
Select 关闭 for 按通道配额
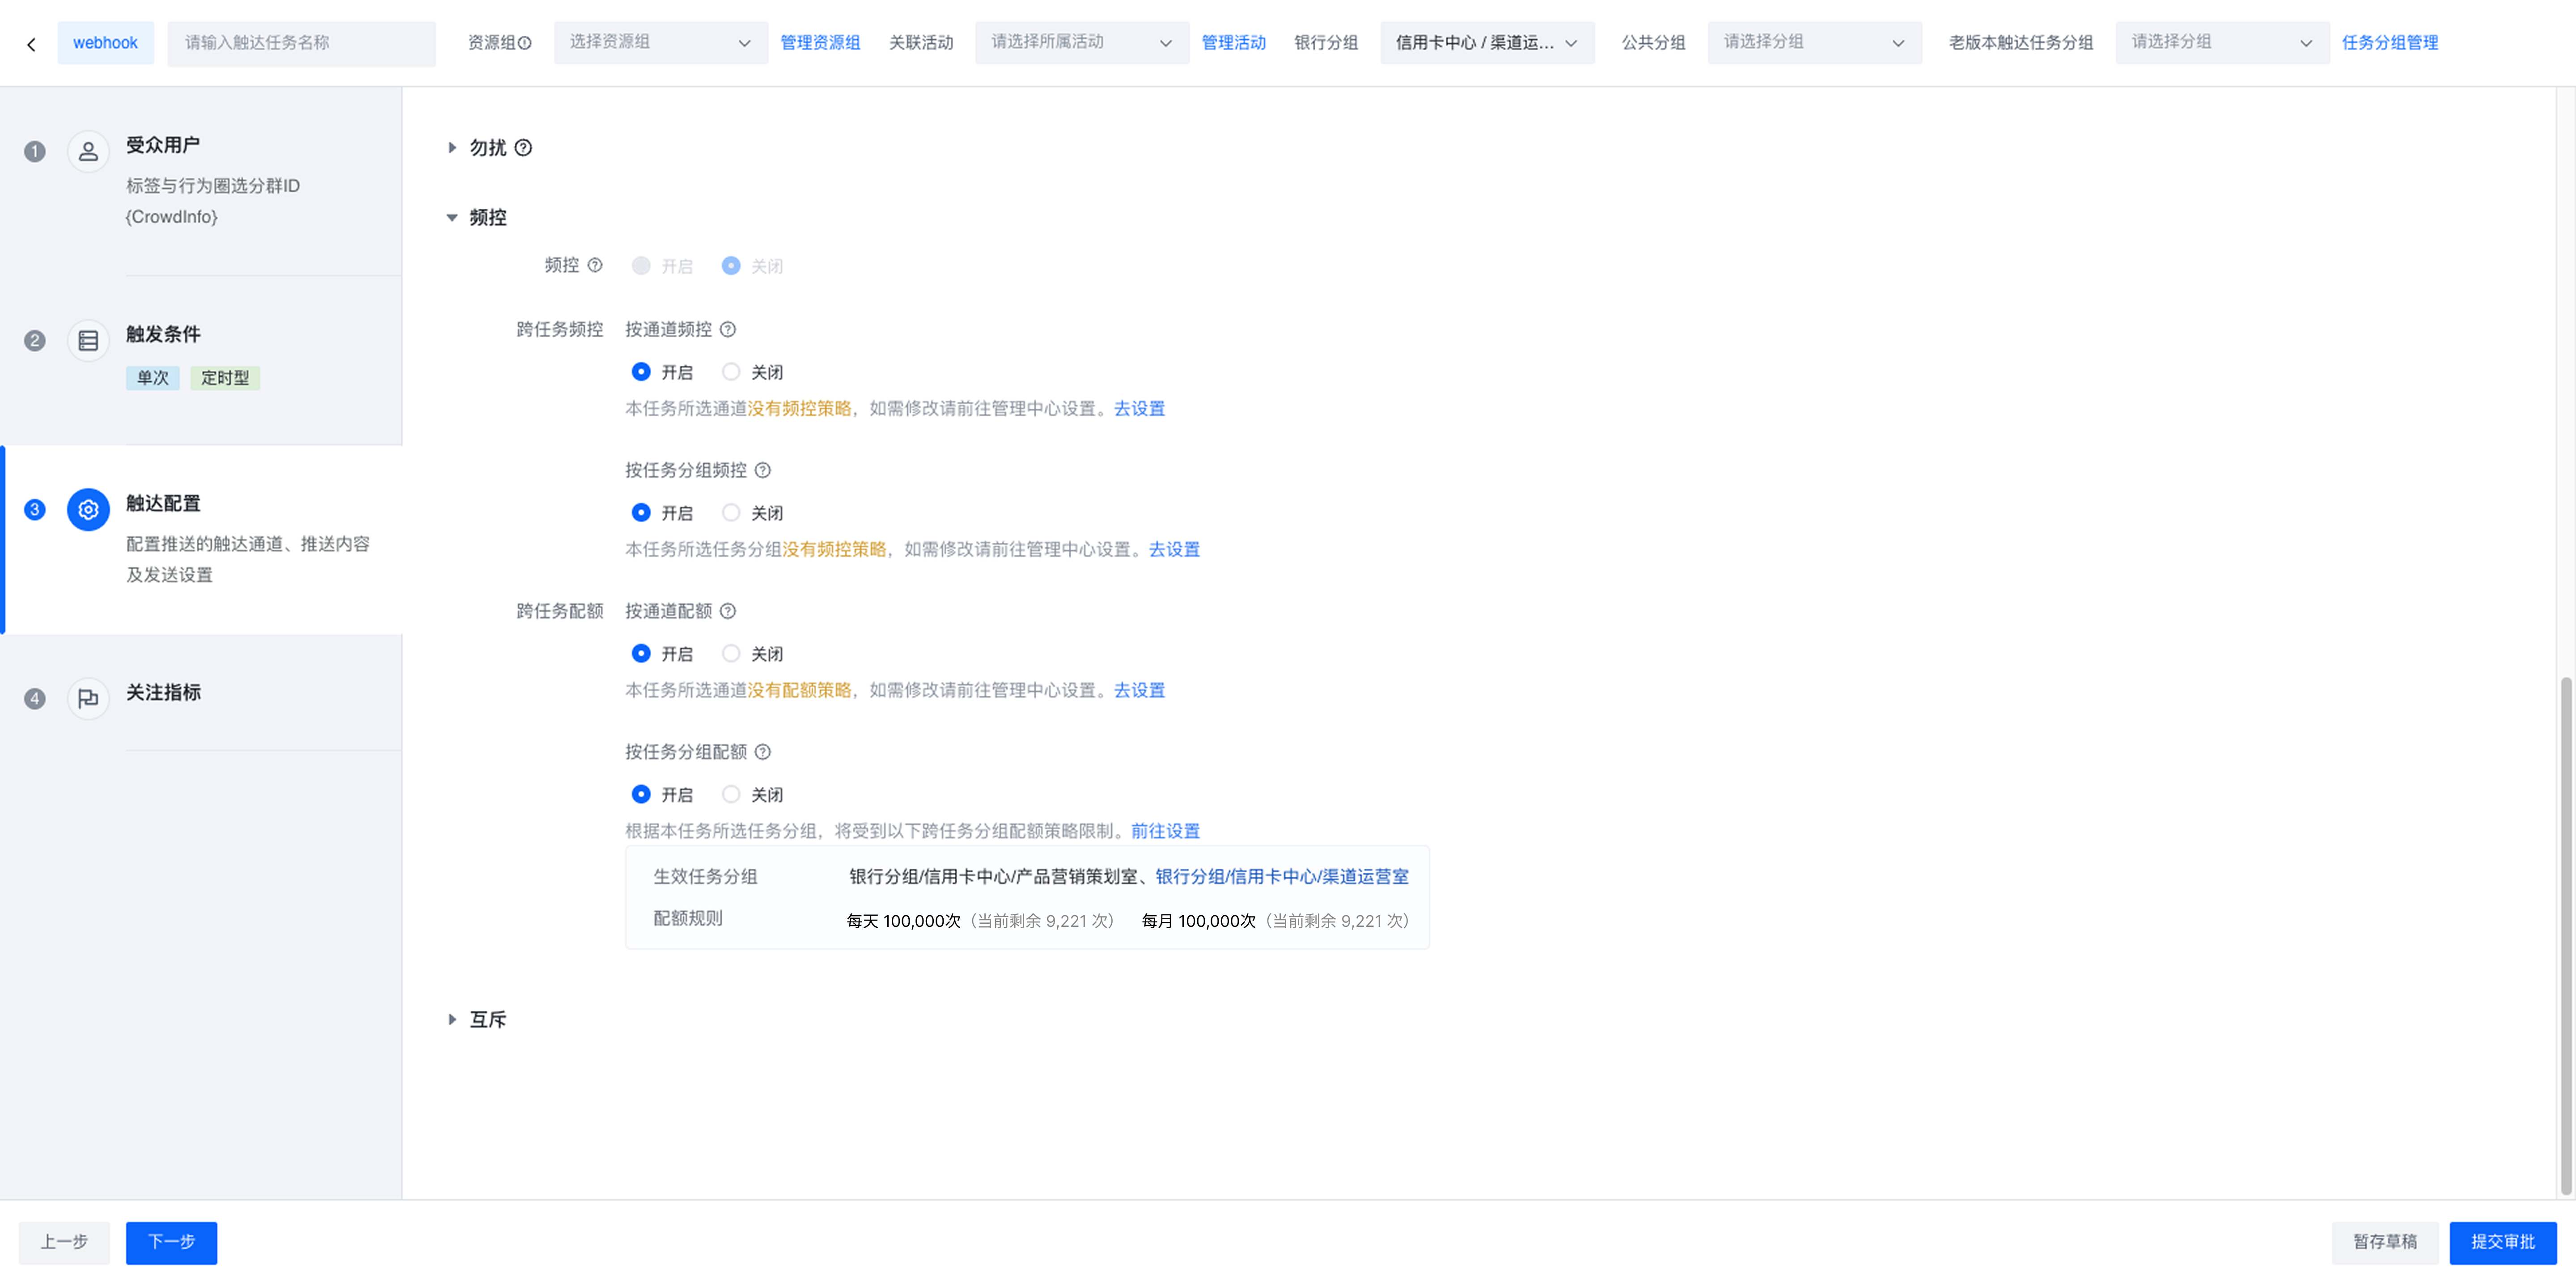(731, 654)
